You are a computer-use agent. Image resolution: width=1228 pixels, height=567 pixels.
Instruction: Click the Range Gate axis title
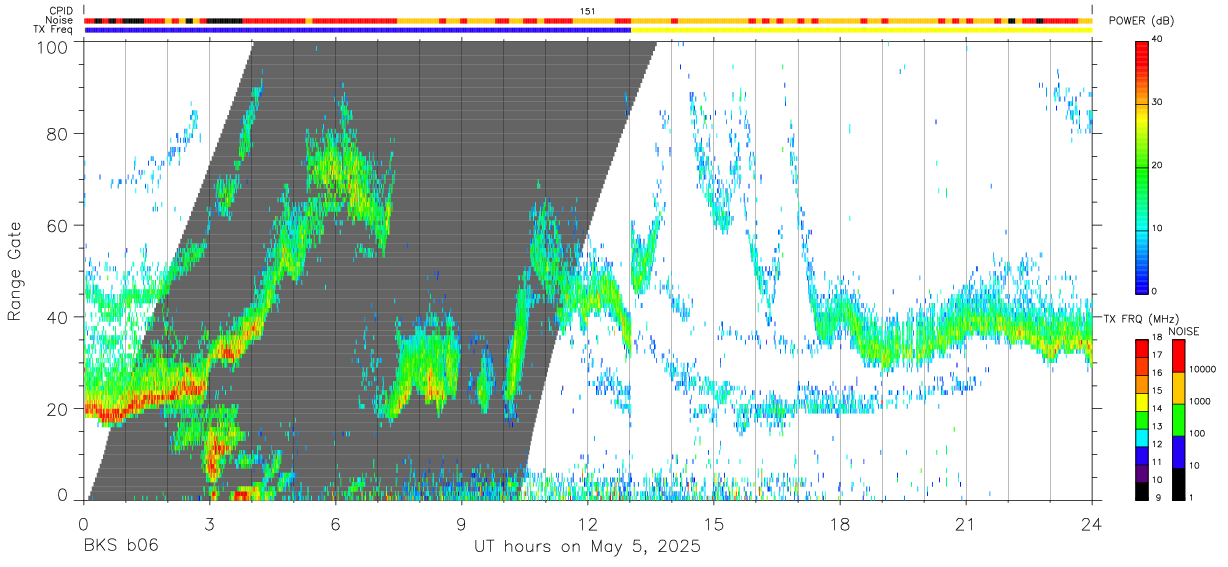click(x=15, y=271)
